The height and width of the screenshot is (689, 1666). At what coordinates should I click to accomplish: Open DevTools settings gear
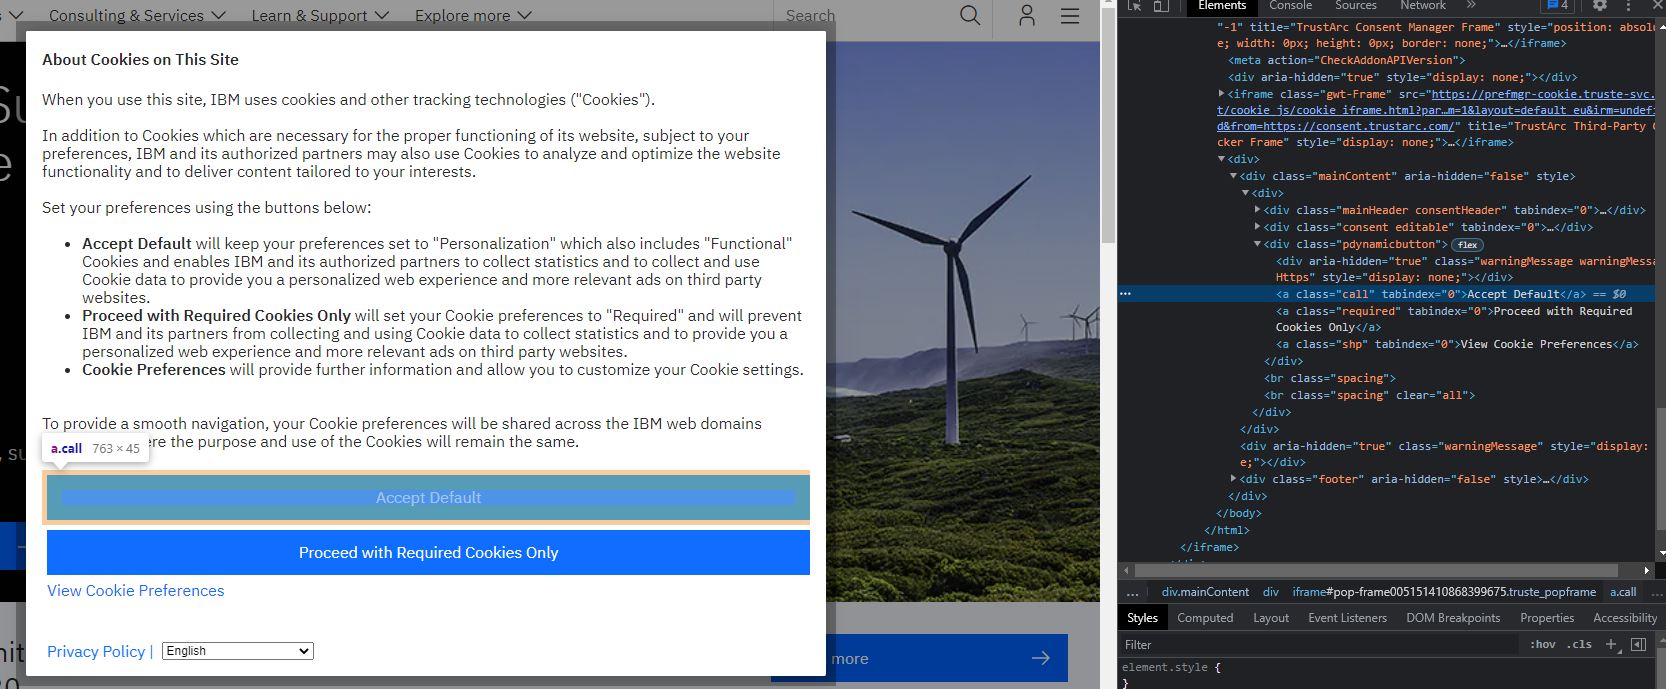click(1600, 6)
